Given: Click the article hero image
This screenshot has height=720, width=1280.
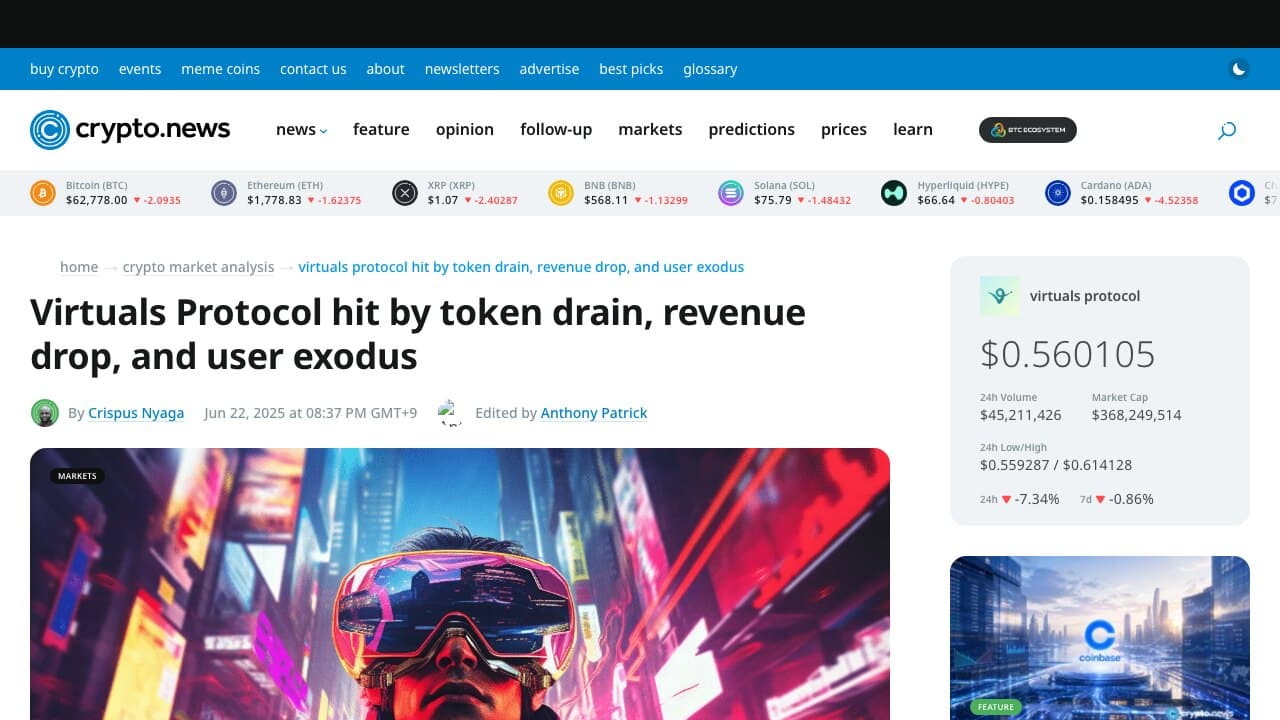Looking at the screenshot, I should click(x=460, y=584).
